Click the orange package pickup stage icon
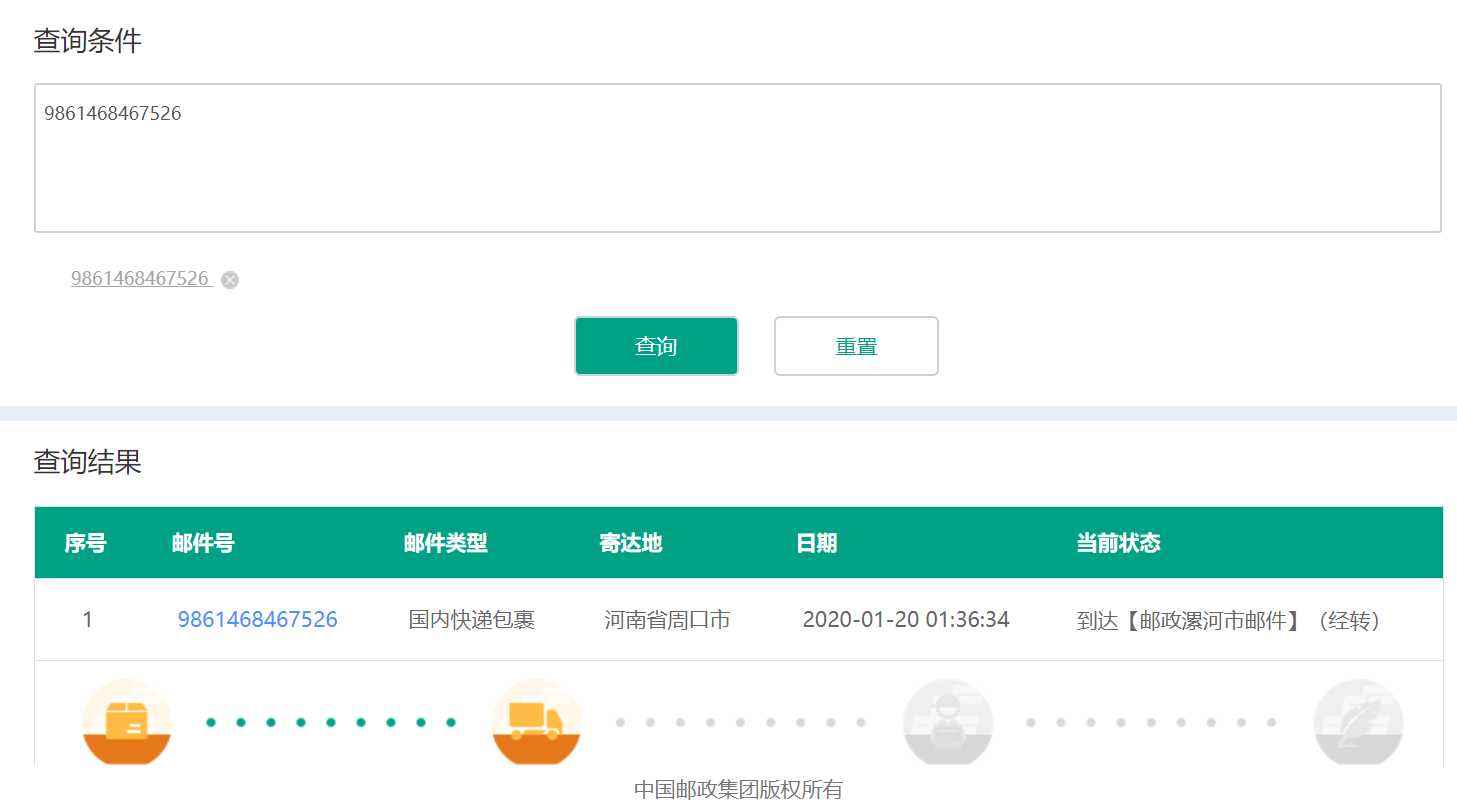Viewport: 1457px width, 808px height. pyautogui.click(x=127, y=722)
